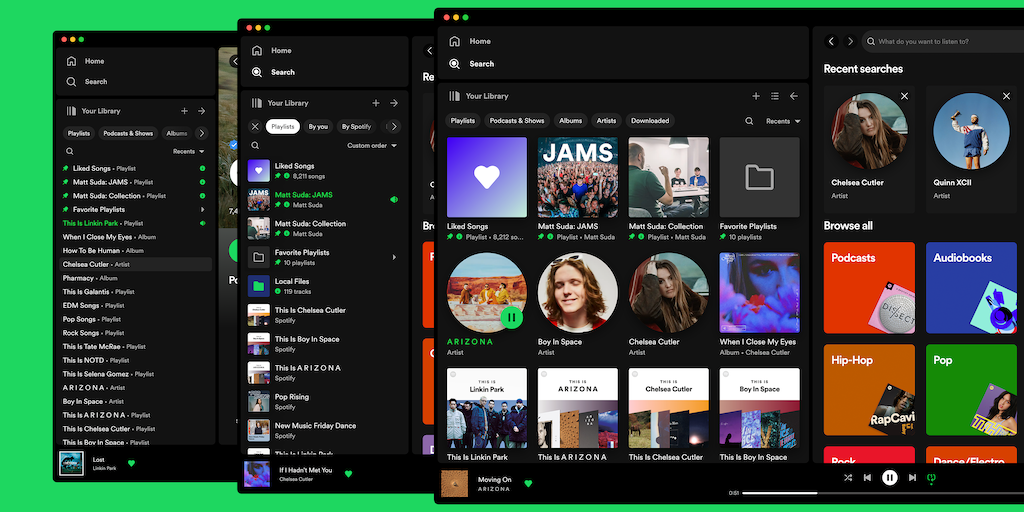Select Artists filter in front window

606,121
